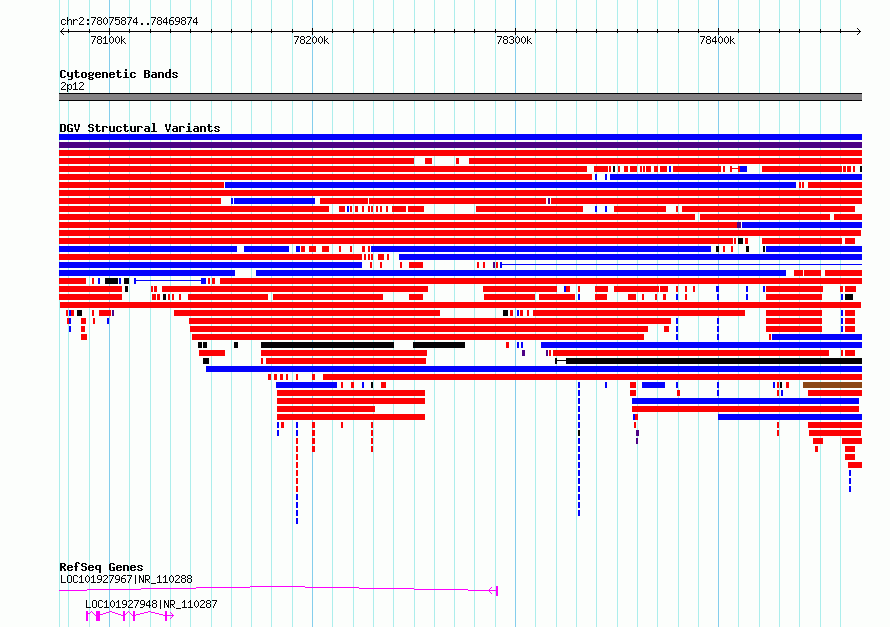Select the magenta LOC101927948 exon glyph
Screen dimensions: 890x627
pos(129,616)
